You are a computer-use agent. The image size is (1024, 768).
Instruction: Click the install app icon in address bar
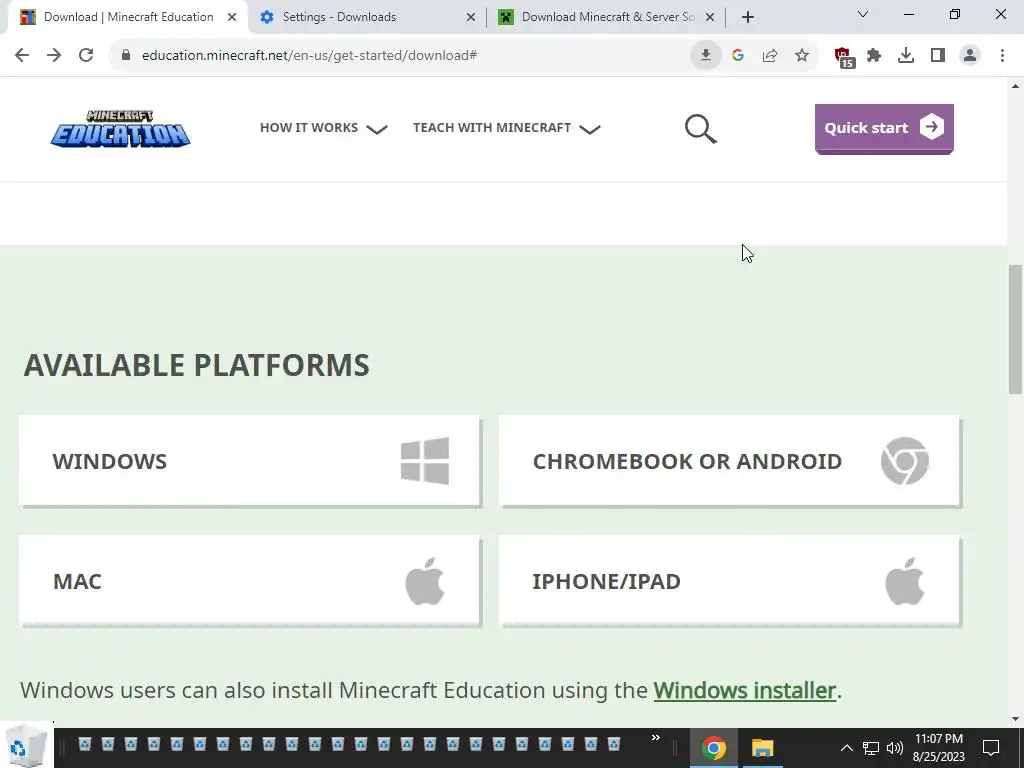click(706, 55)
